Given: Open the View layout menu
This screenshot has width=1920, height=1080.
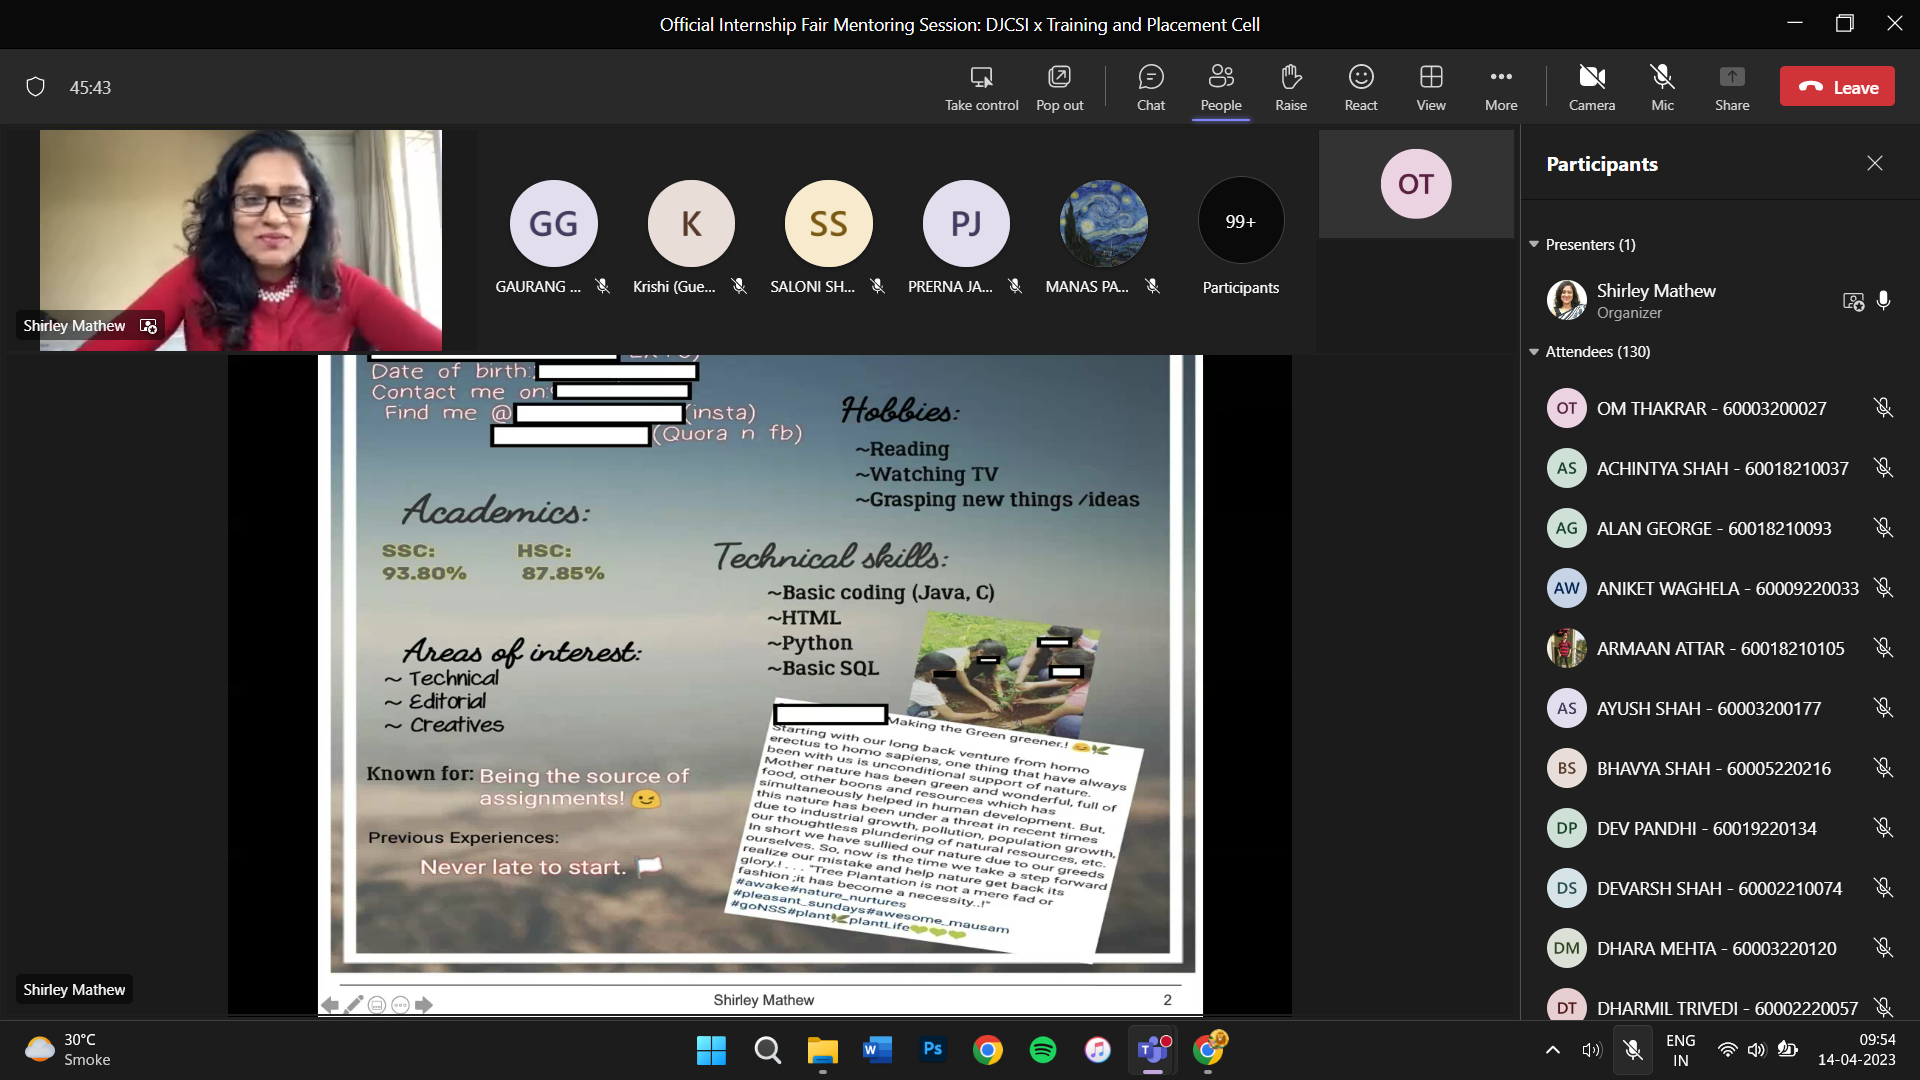Looking at the screenshot, I should tap(1431, 88).
